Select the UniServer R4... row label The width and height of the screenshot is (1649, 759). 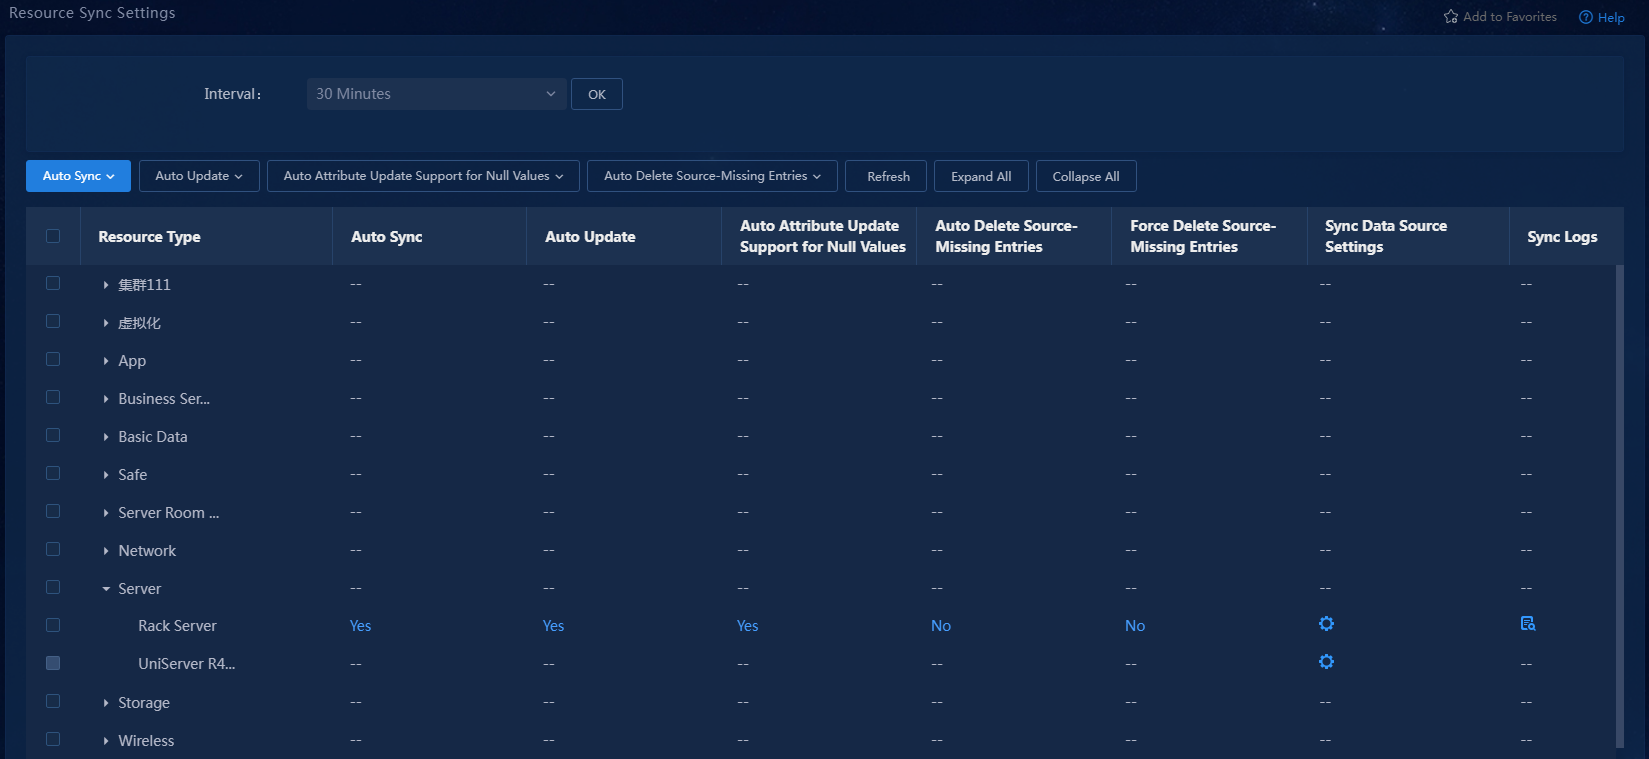(187, 664)
